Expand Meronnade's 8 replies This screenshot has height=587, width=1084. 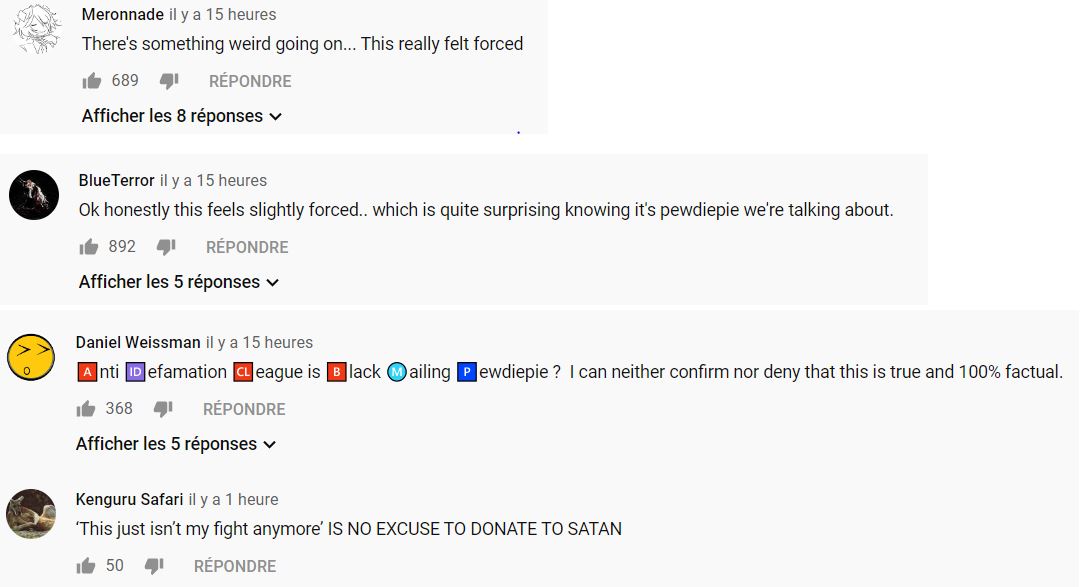coord(182,116)
